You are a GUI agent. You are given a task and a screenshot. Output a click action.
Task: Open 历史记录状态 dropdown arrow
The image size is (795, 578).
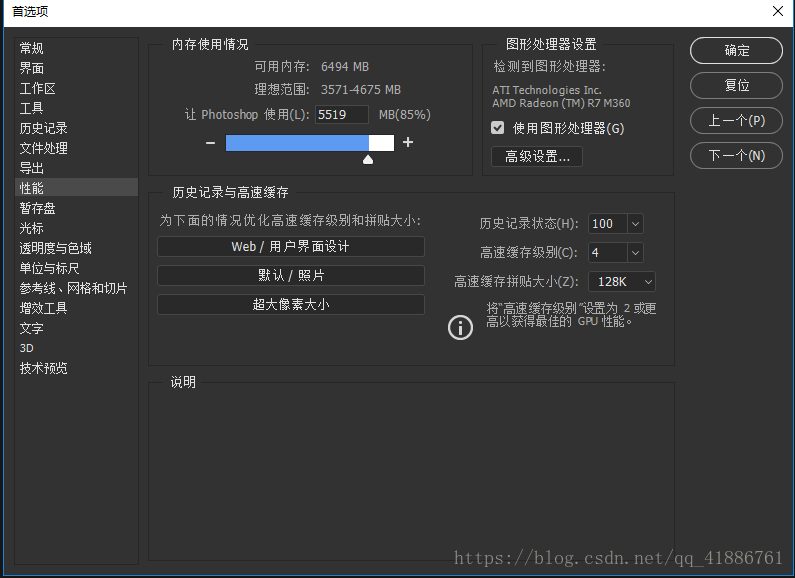click(635, 224)
